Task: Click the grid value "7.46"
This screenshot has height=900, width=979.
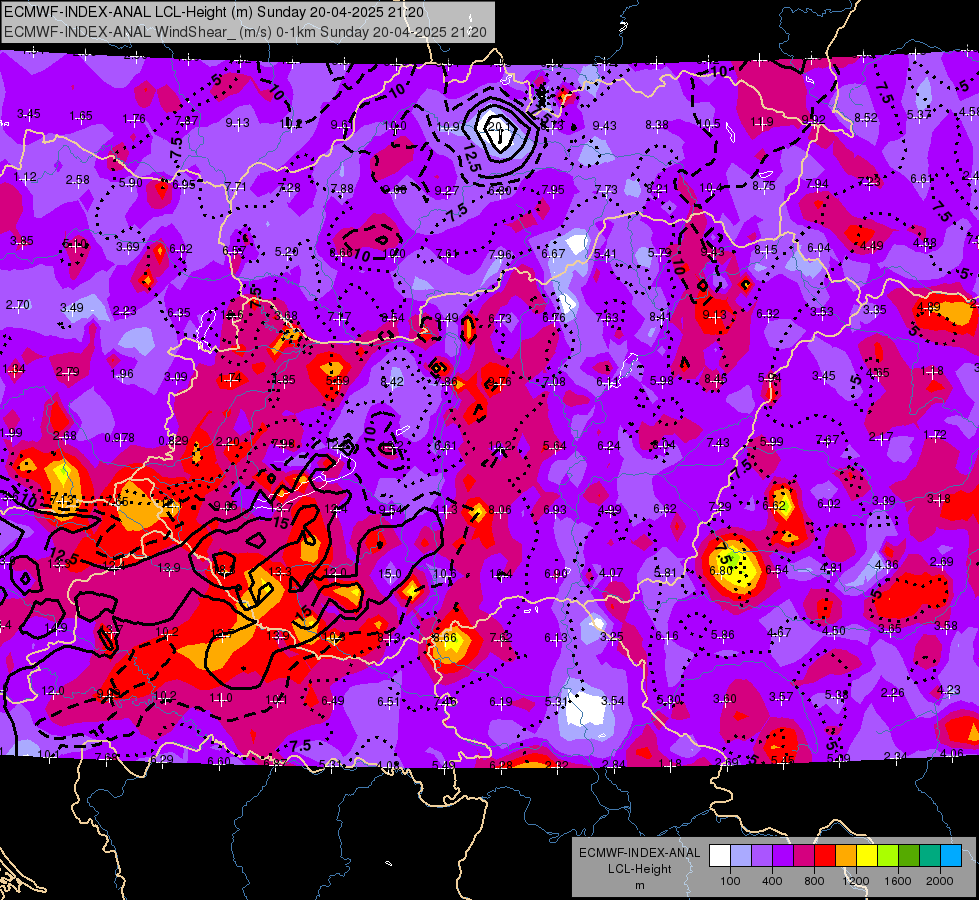Action: pos(445,702)
